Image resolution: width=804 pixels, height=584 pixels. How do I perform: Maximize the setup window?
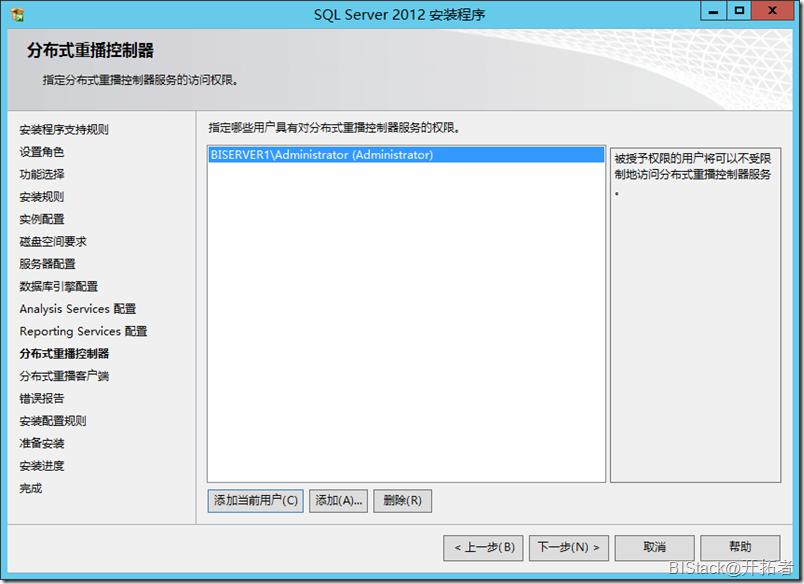click(739, 11)
